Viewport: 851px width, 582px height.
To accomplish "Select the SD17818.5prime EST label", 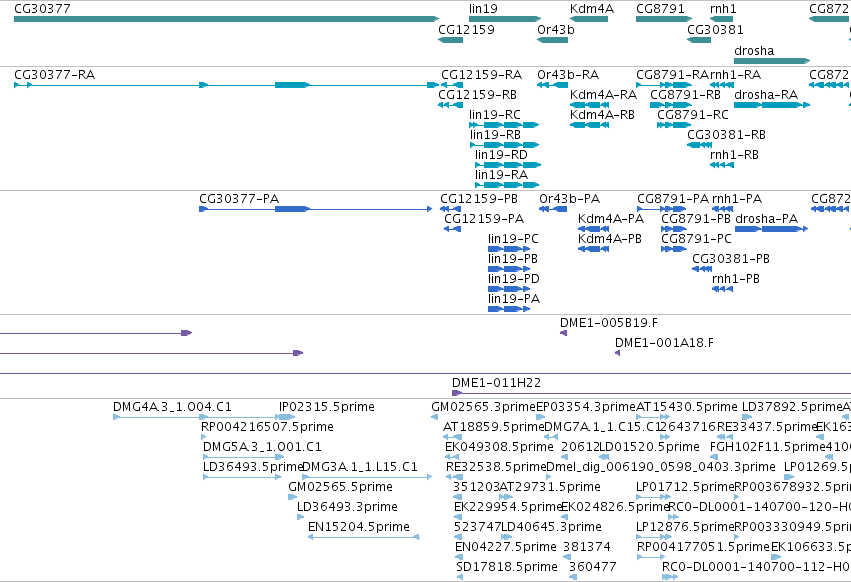I will pos(507,567).
